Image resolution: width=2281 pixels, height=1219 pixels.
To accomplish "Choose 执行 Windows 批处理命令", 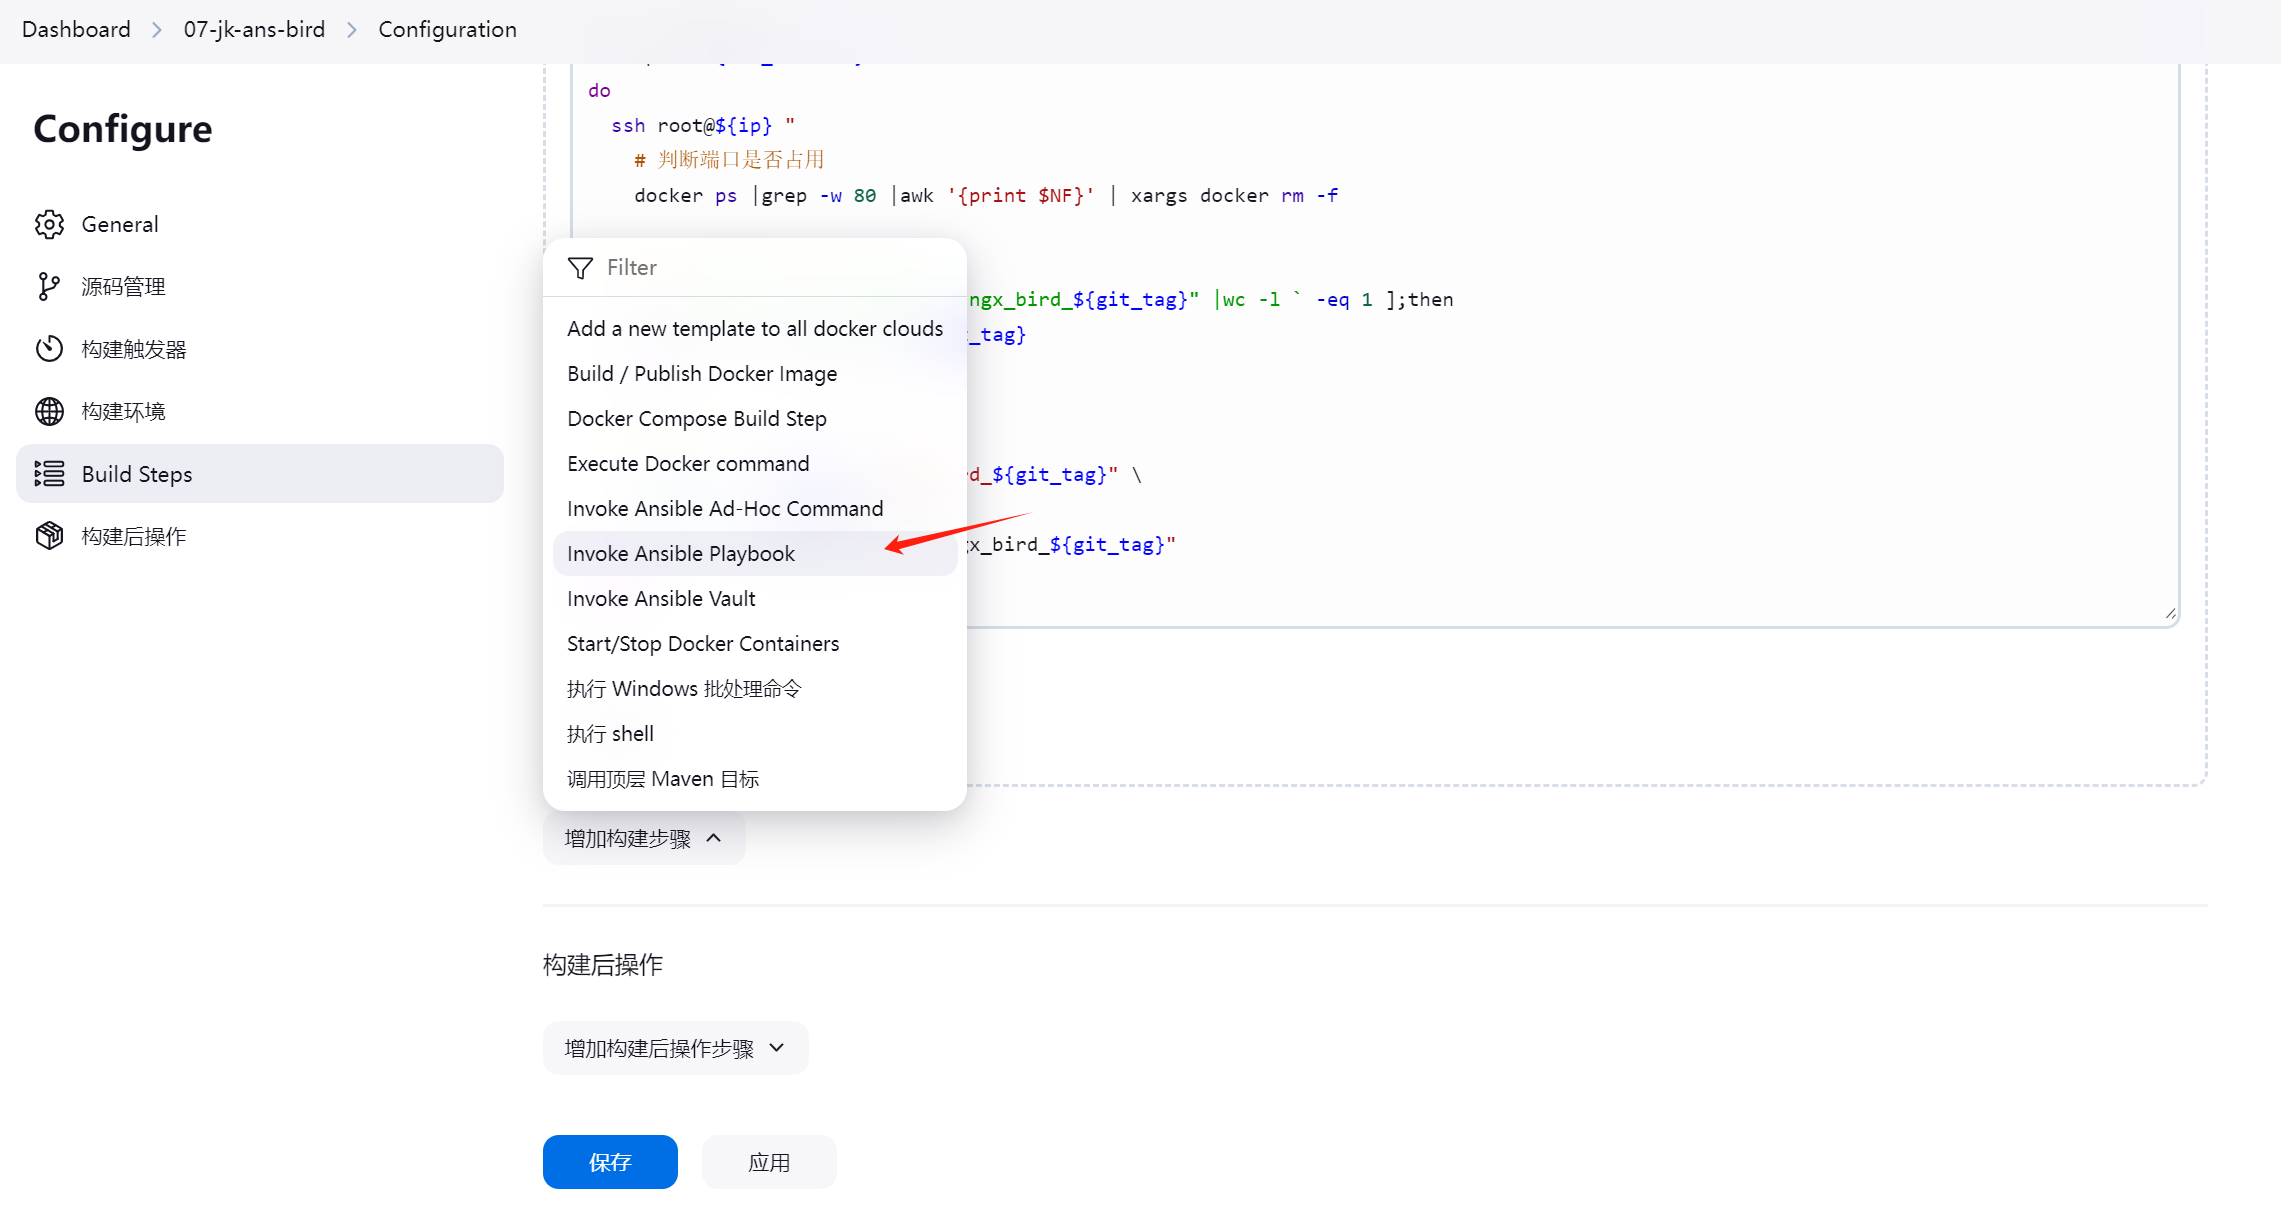I will (755, 688).
